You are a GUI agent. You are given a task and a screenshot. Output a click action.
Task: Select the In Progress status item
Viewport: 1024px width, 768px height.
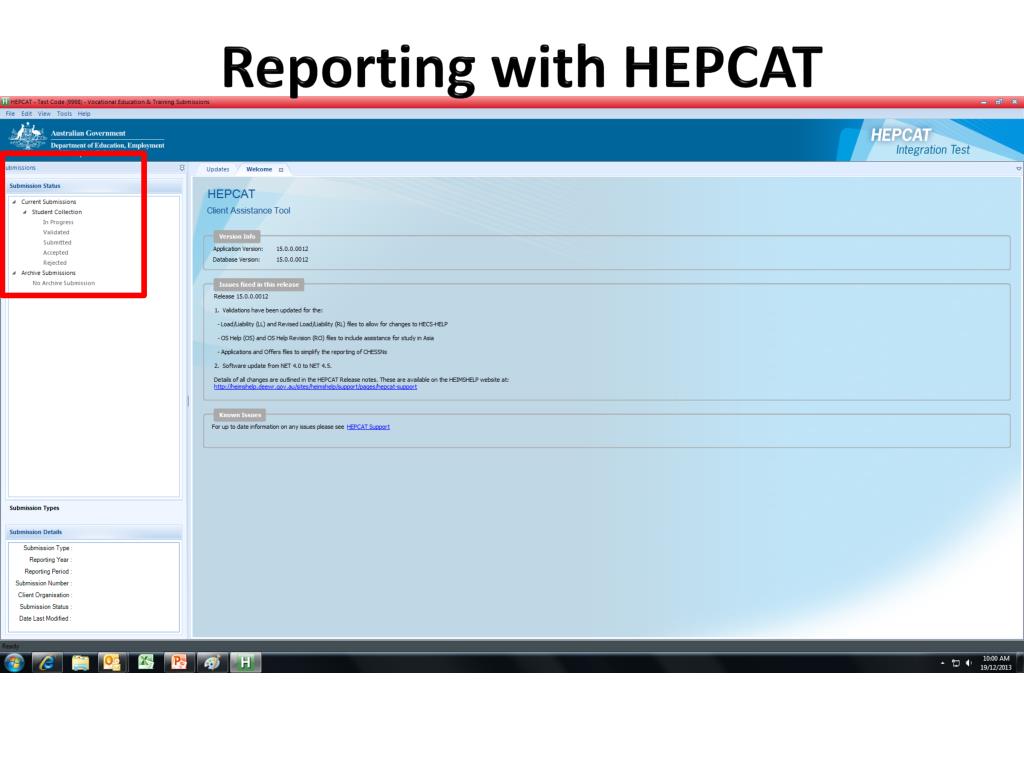pyautogui.click(x=58, y=222)
